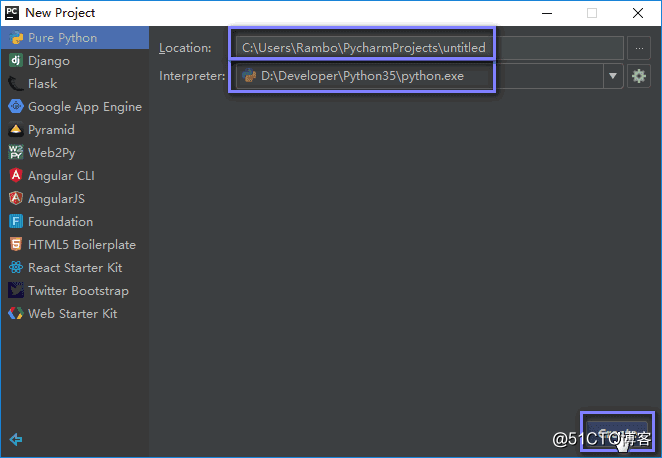Click the back arrow icon
The image size is (662, 458).
click(16, 439)
